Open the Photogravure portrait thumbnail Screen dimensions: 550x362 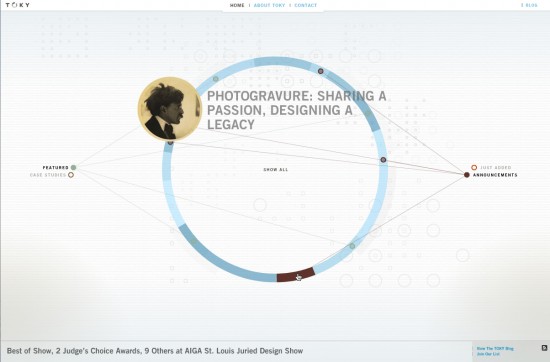170,109
